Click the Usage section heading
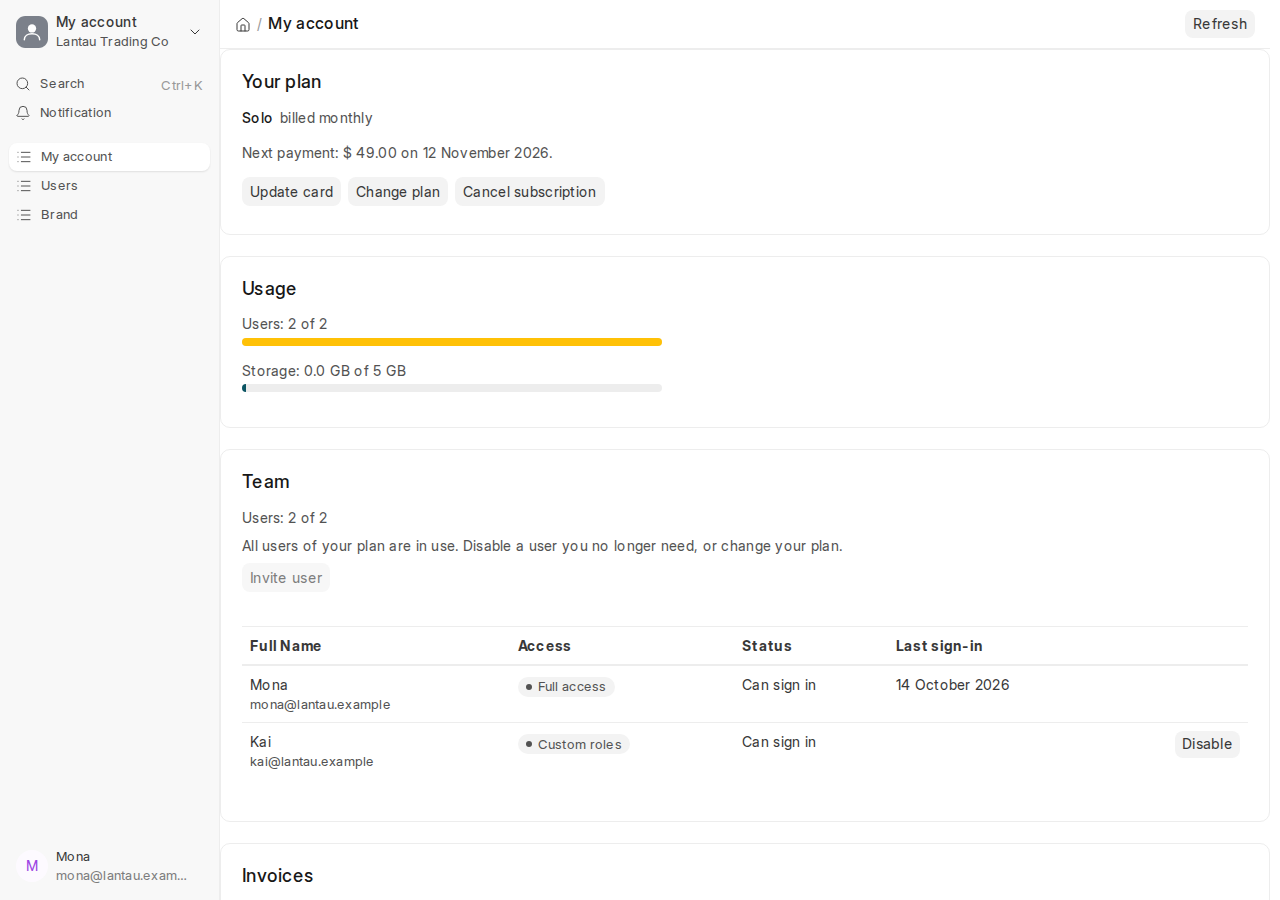Image resolution: width=1280 pixels, height=900 pixels. pyautogui.click(x=269, y=289)
